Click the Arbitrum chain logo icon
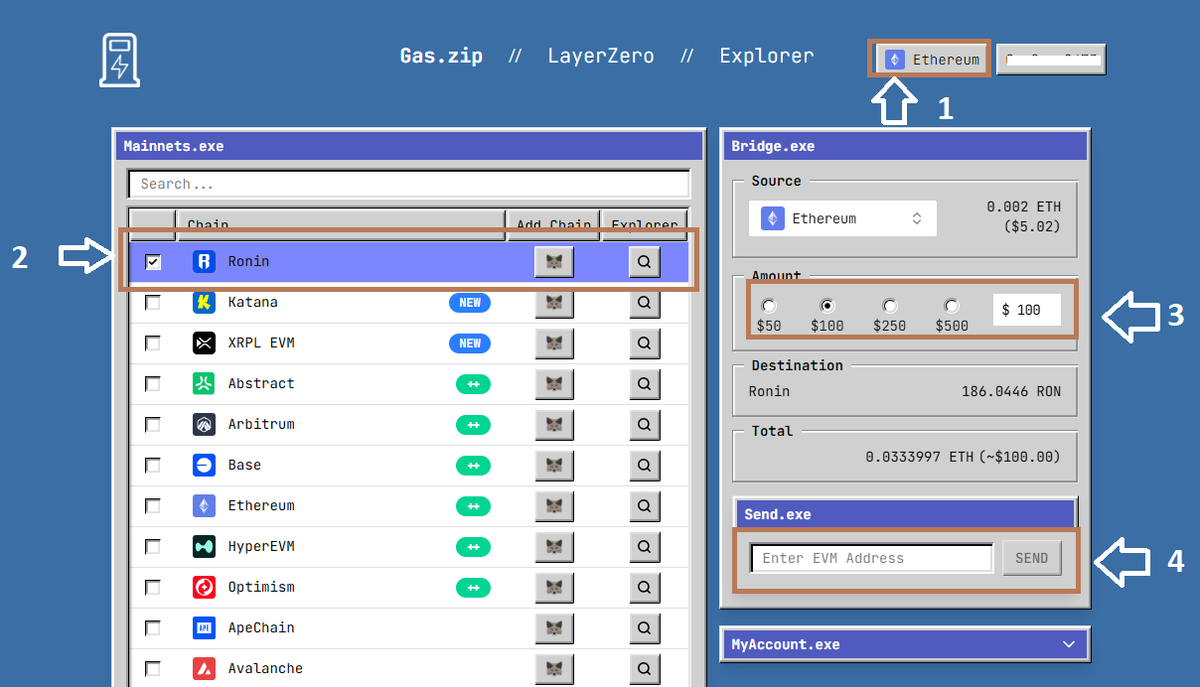Screen dimensions: 1200x687 coord(204,424)
